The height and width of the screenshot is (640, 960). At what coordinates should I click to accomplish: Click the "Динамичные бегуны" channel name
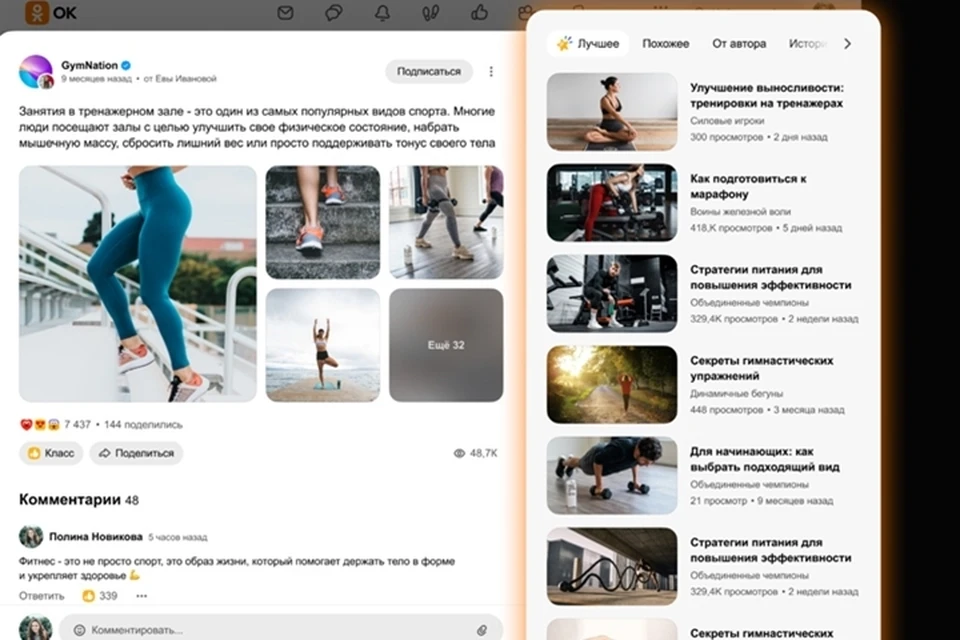pos(737,393)
